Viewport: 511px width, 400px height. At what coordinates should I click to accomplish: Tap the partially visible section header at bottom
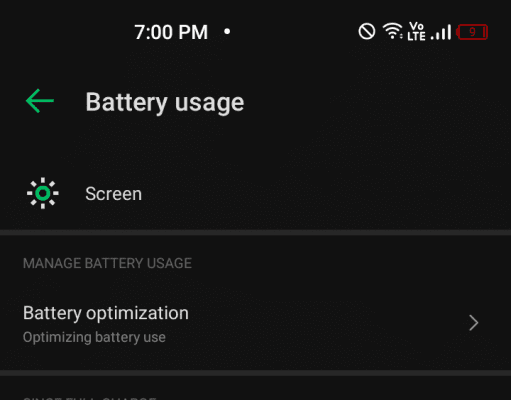point(89,398)
